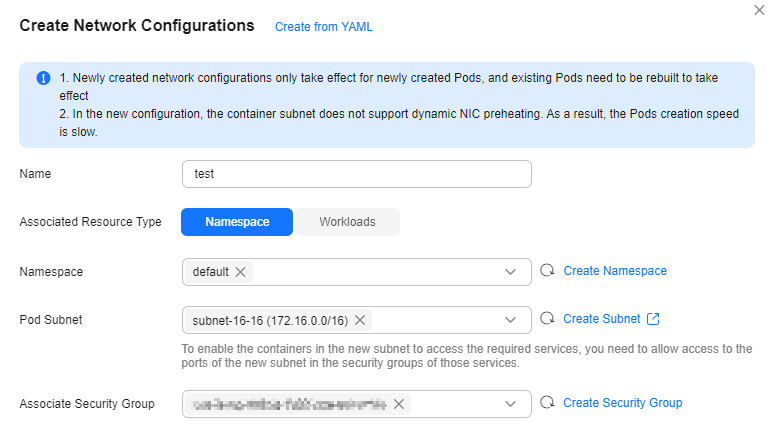The height and width of the screenshot is (439, 773).
Task: Refresh the security group list
Action: 547,402
